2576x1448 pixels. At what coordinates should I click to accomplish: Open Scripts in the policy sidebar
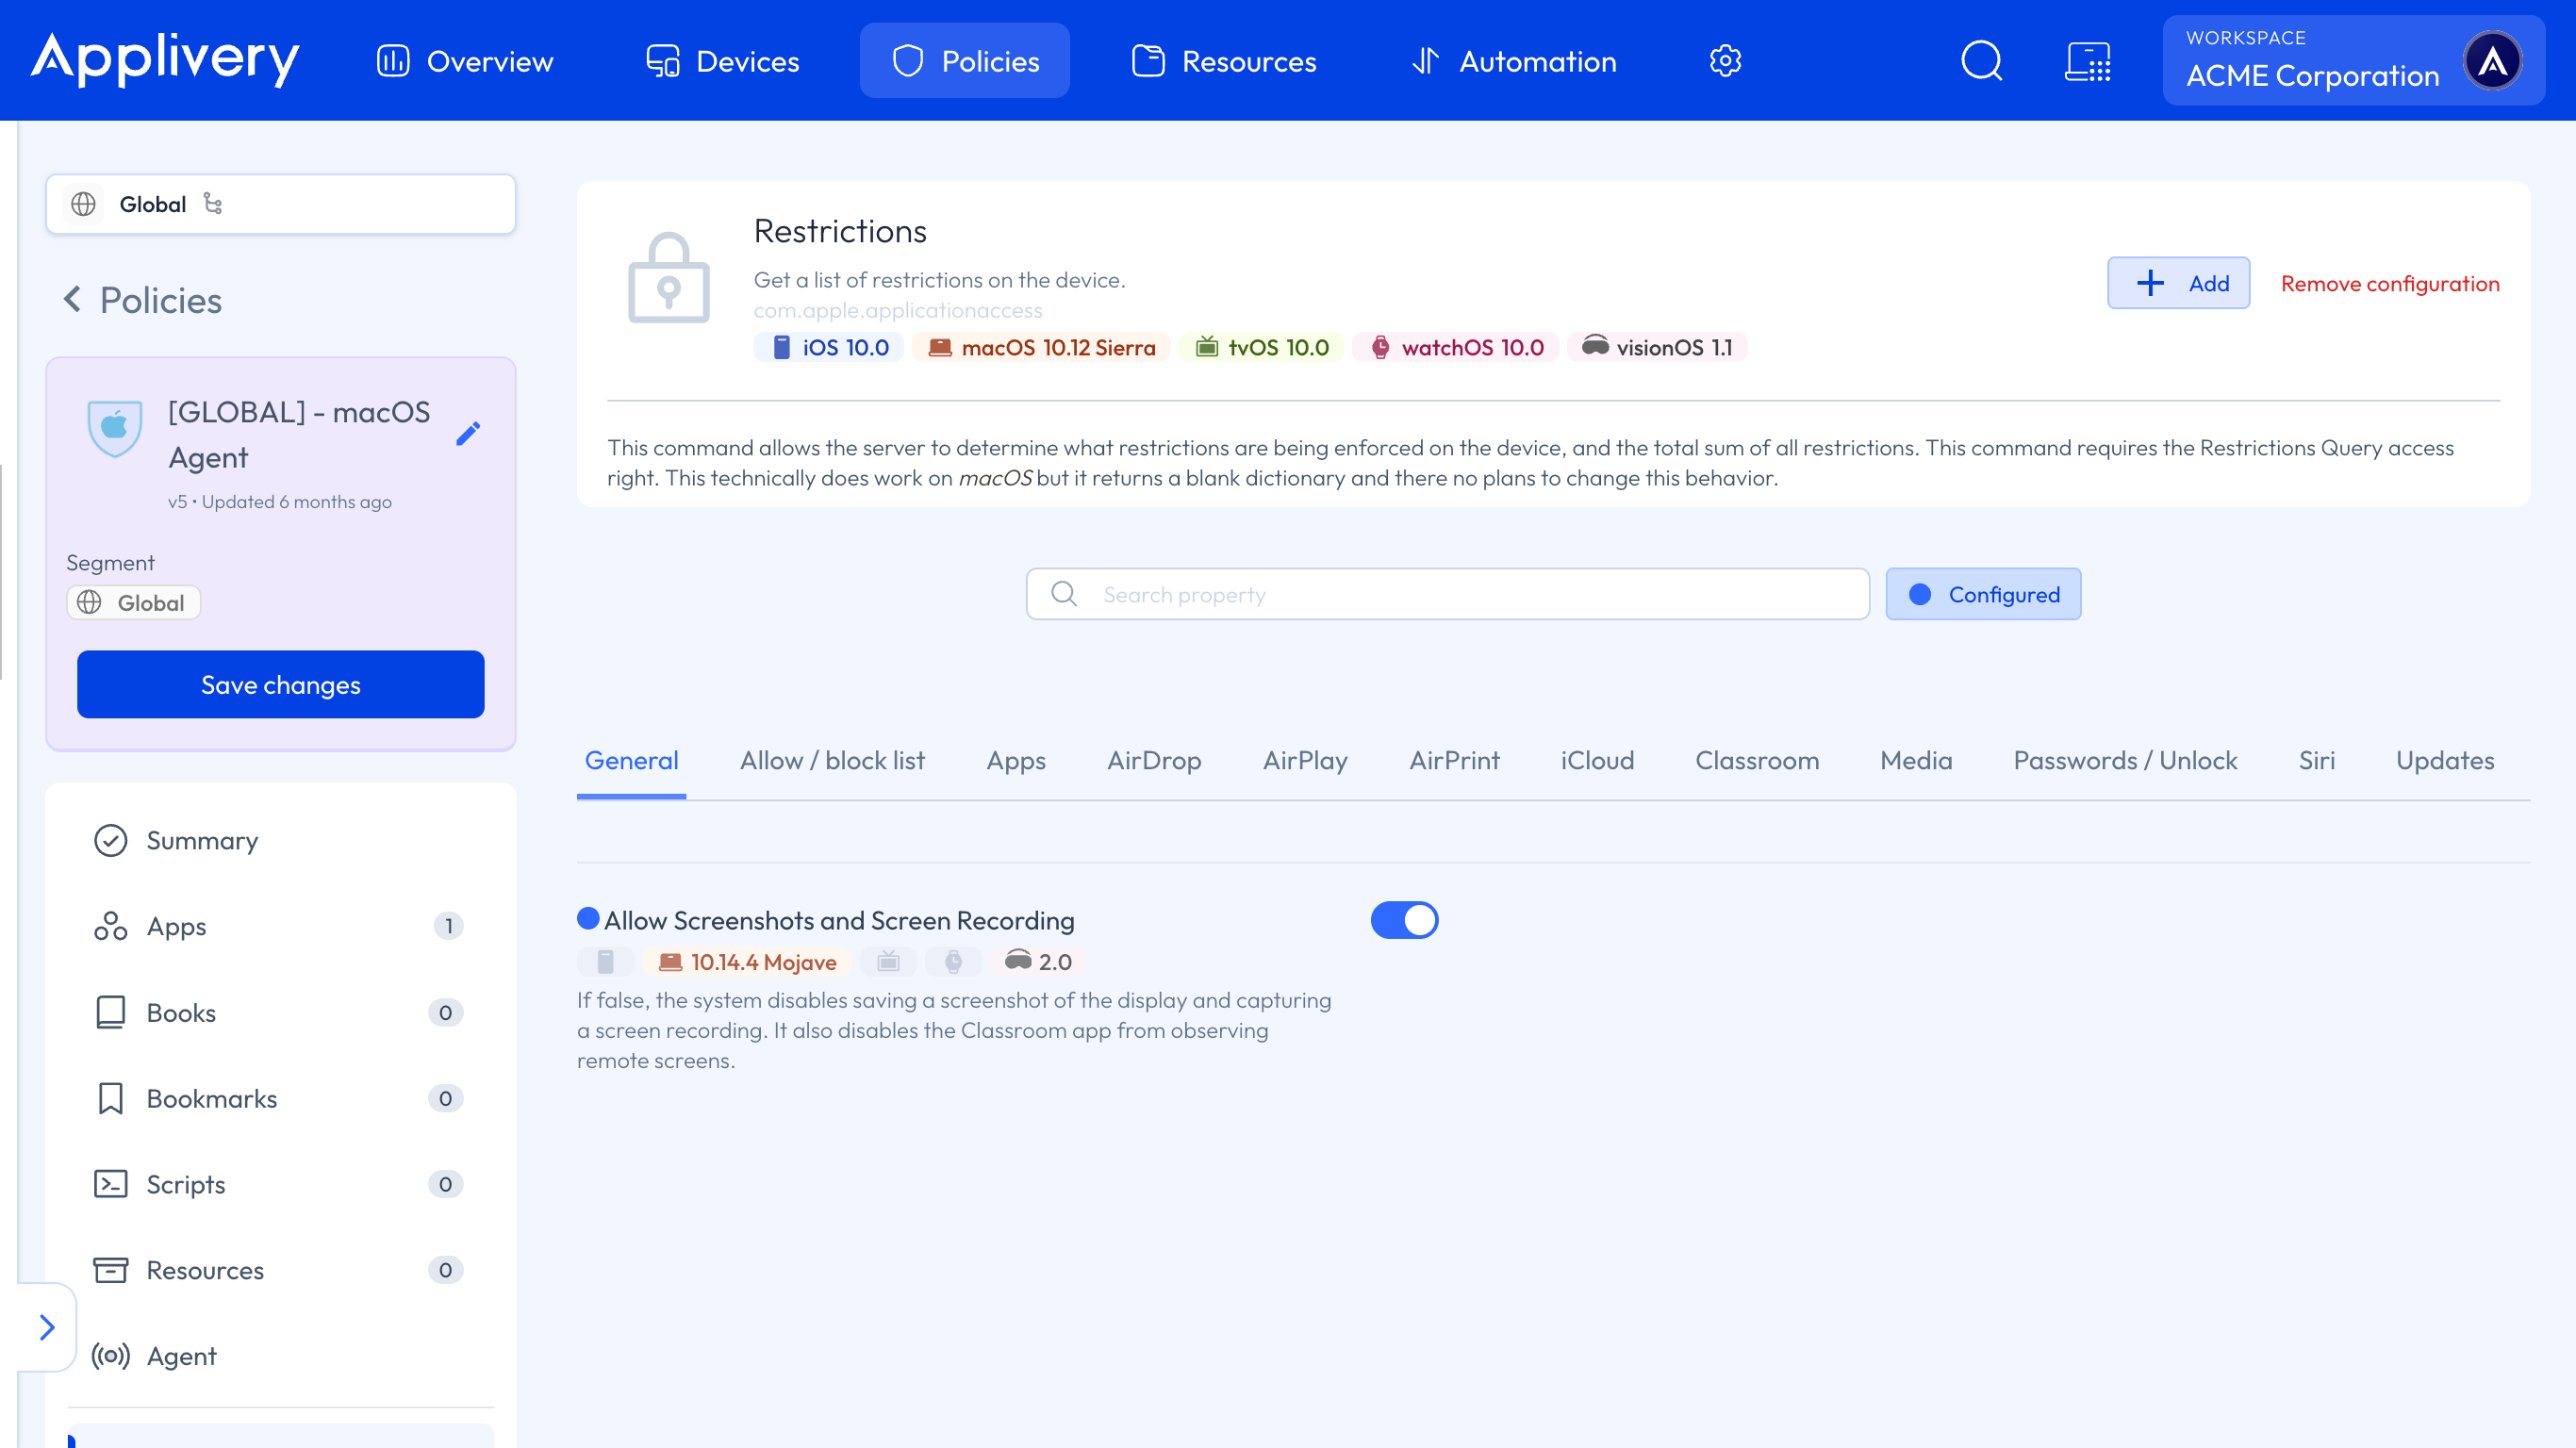click(280, 1184)
